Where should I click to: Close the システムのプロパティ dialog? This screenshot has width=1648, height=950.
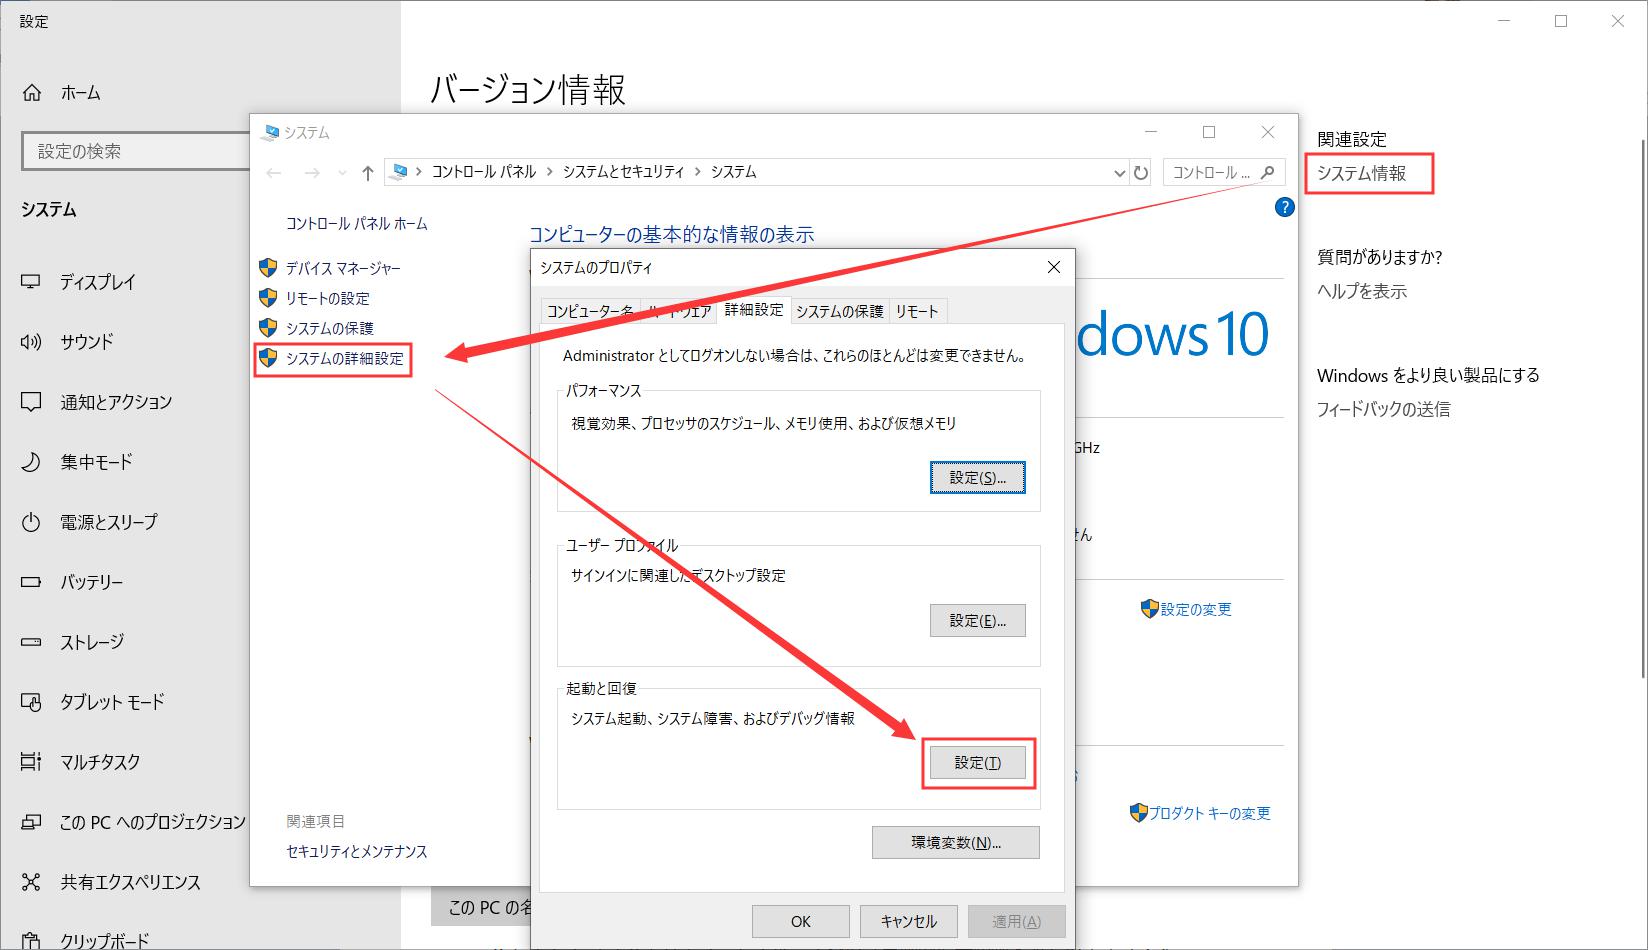coord(1053,267)
